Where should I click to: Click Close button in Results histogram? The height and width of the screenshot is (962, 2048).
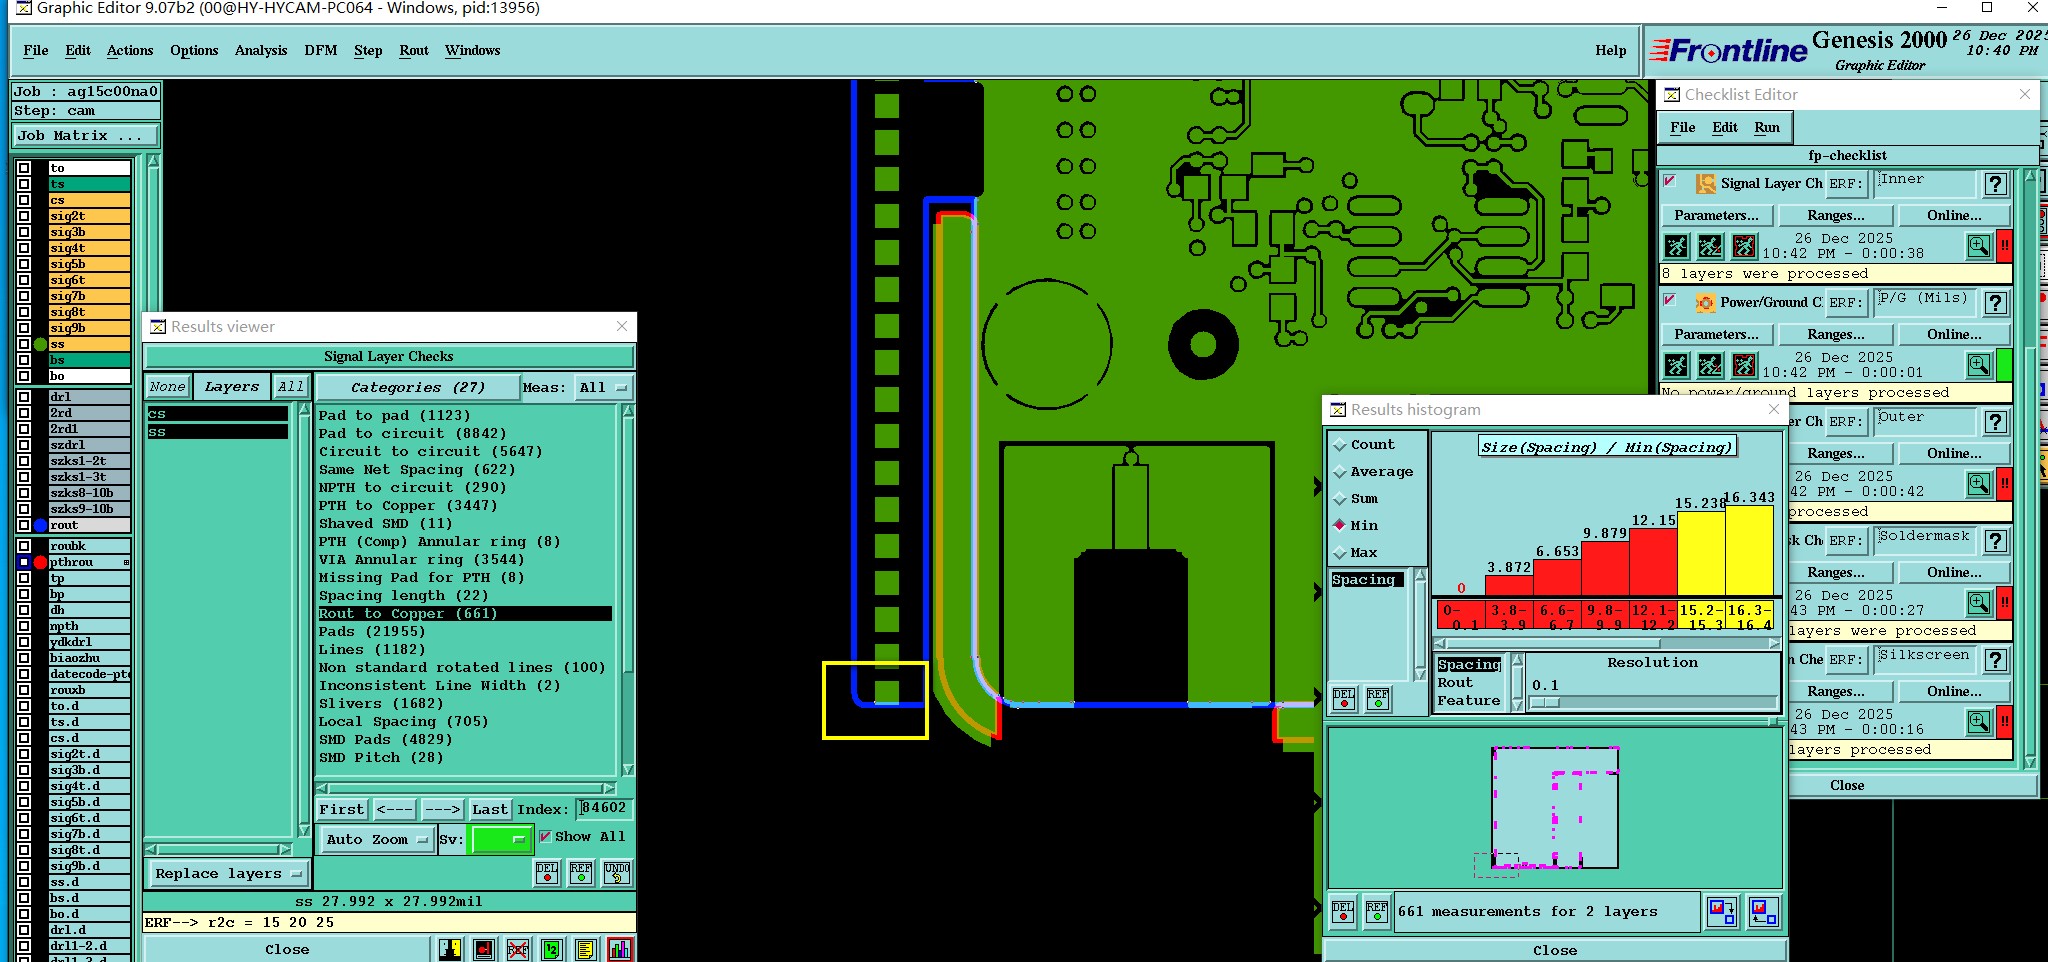(1555, 950)
